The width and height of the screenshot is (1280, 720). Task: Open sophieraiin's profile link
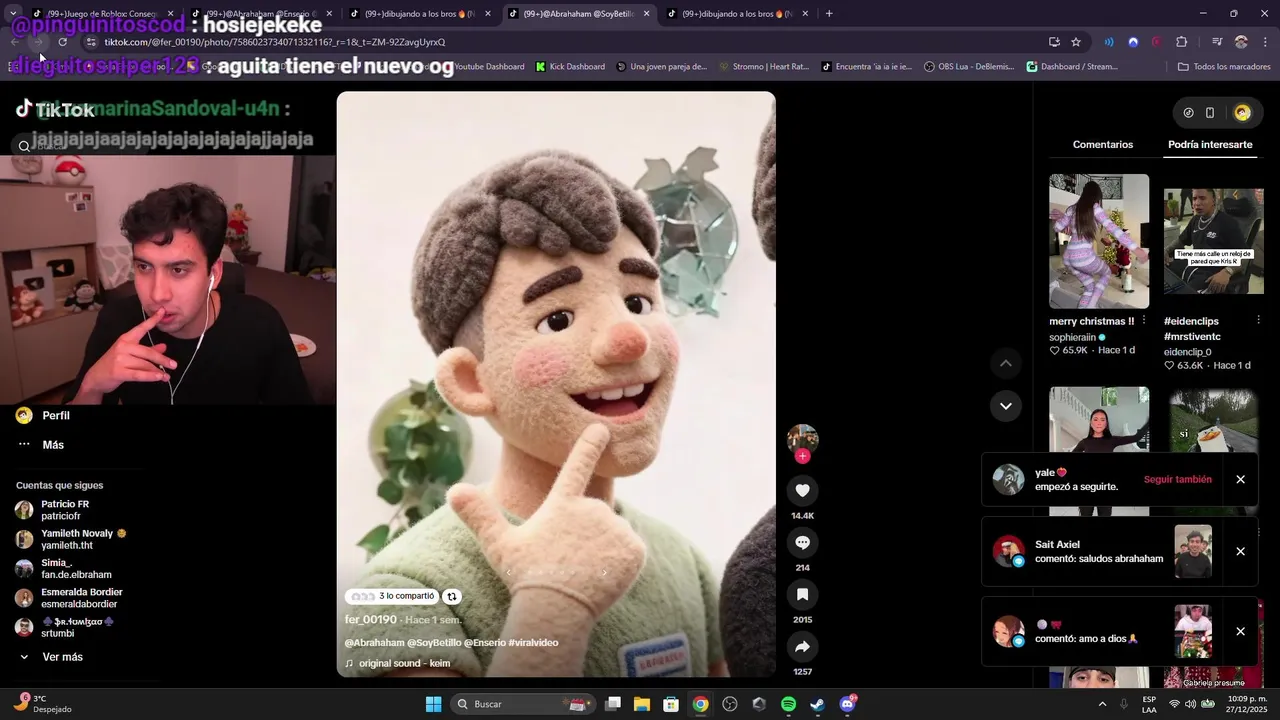click(1072, 337)
